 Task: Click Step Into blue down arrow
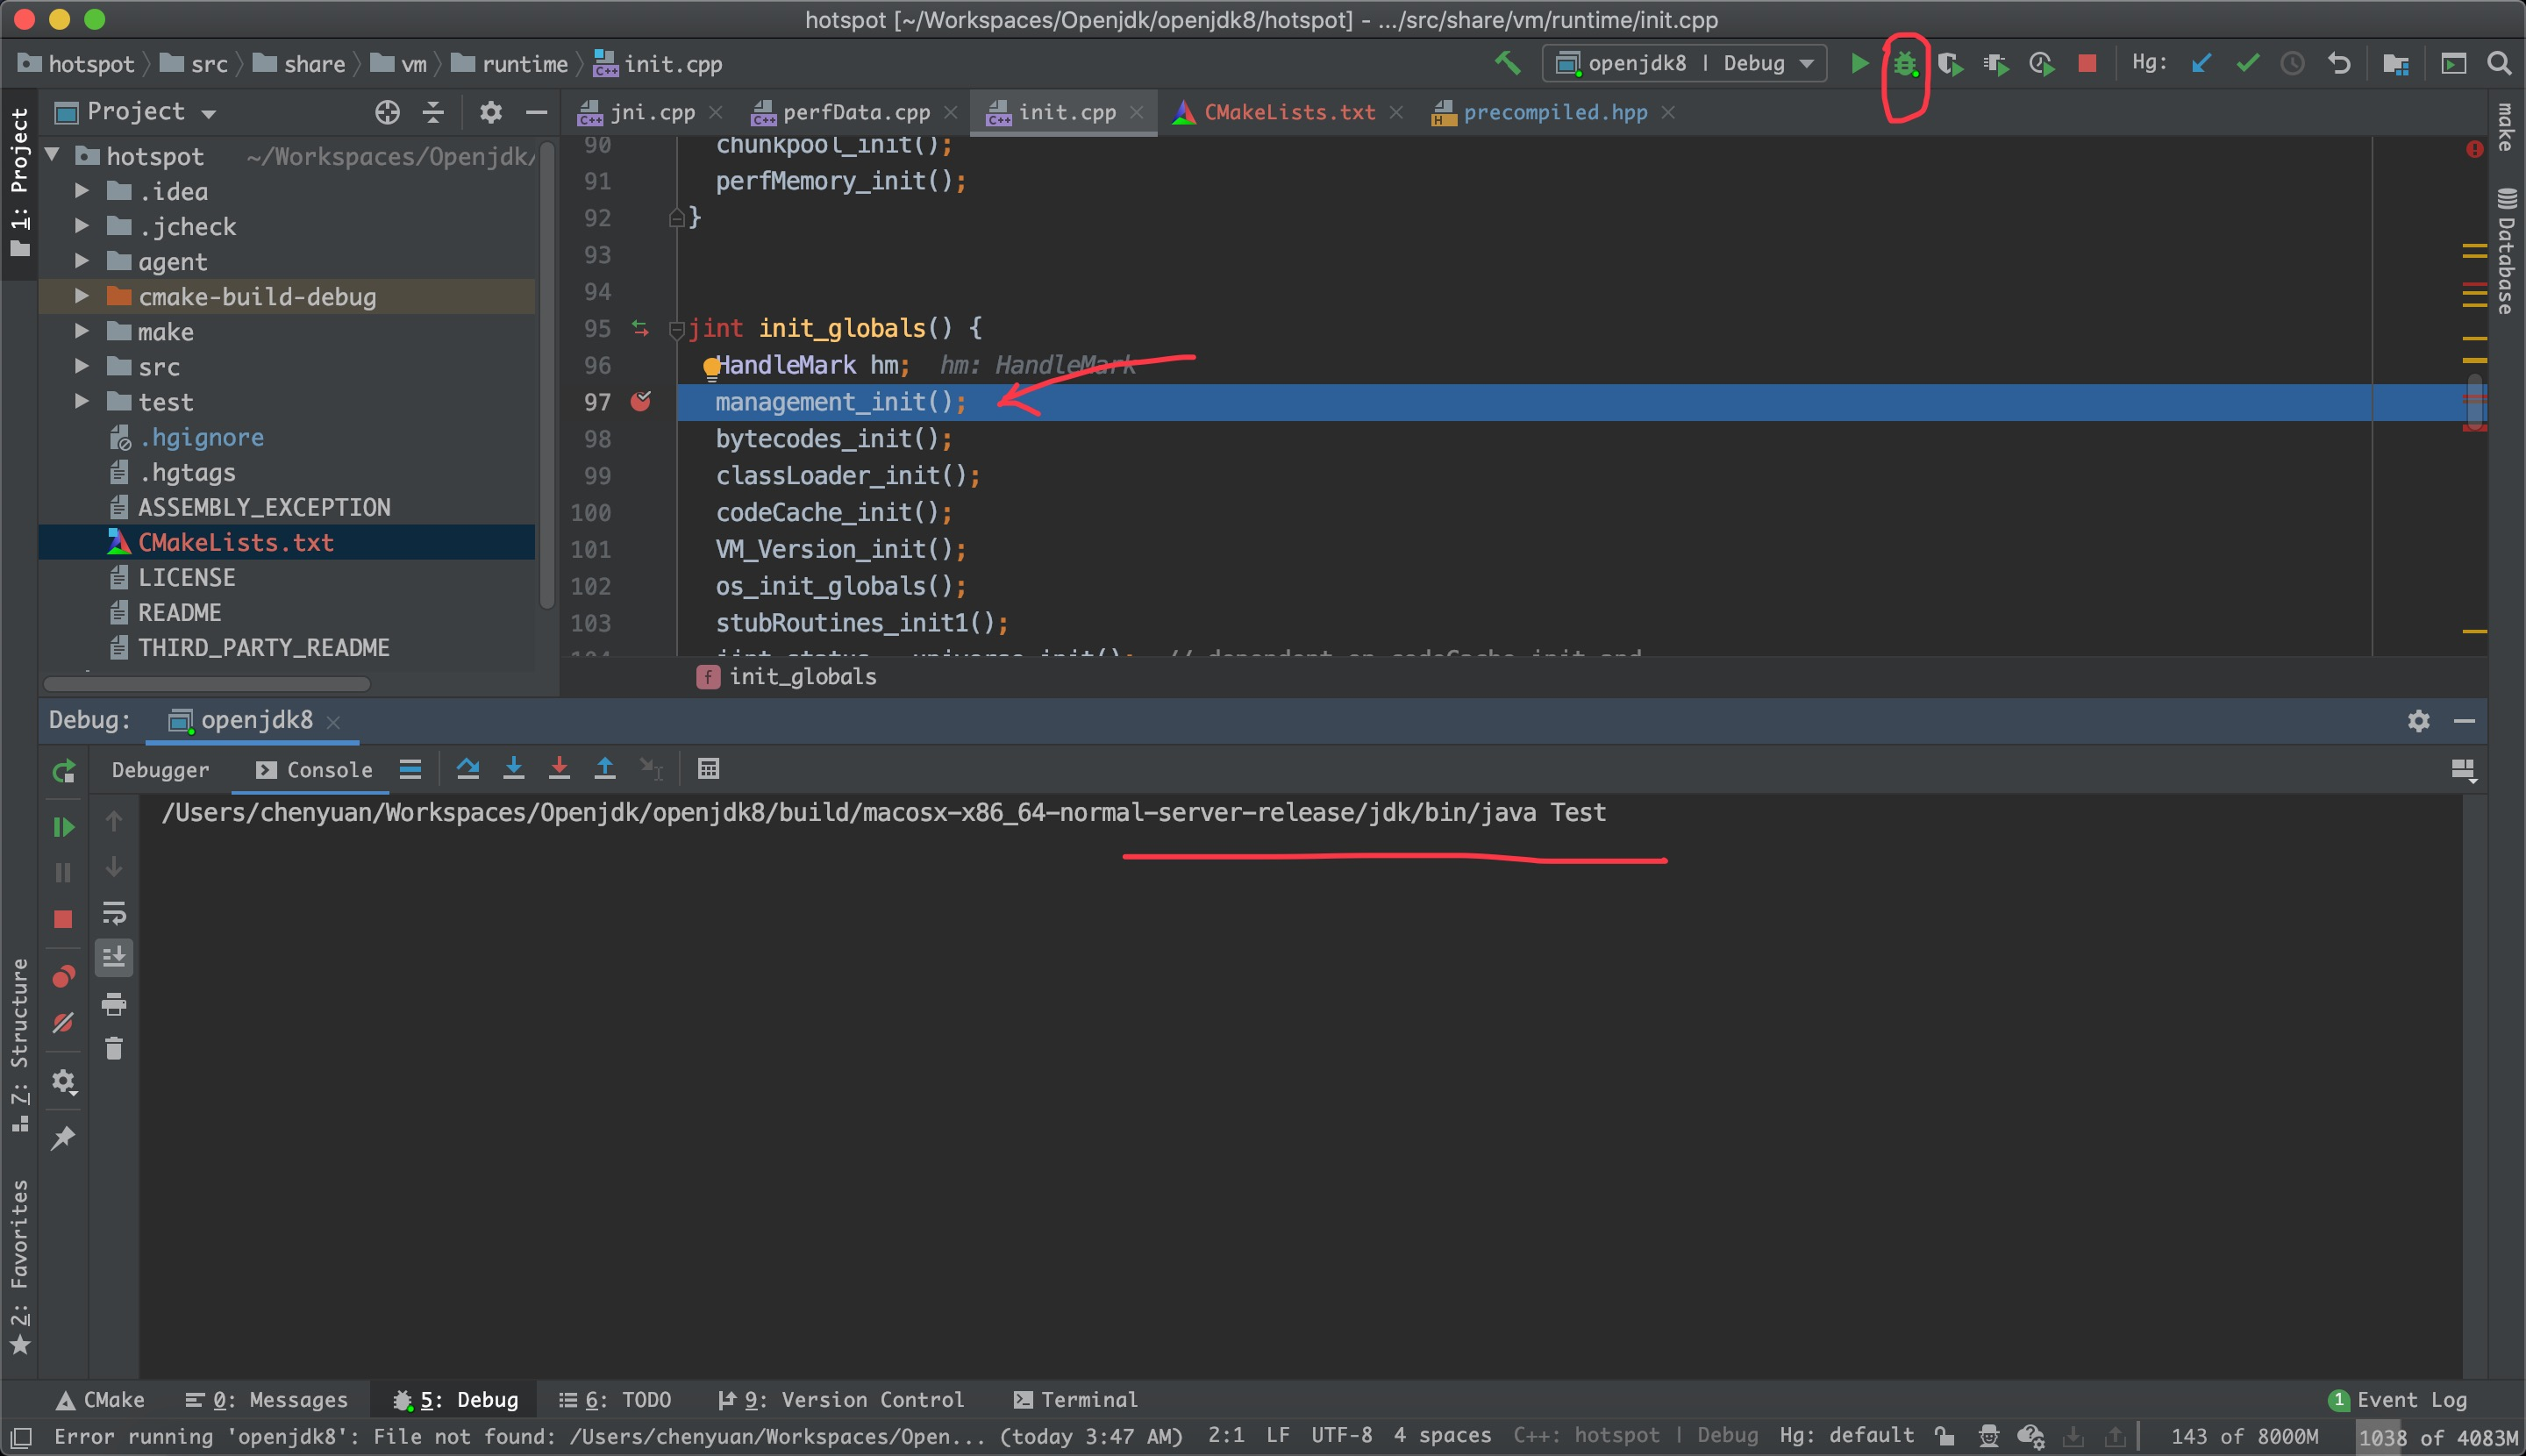[x=514, y=769]
